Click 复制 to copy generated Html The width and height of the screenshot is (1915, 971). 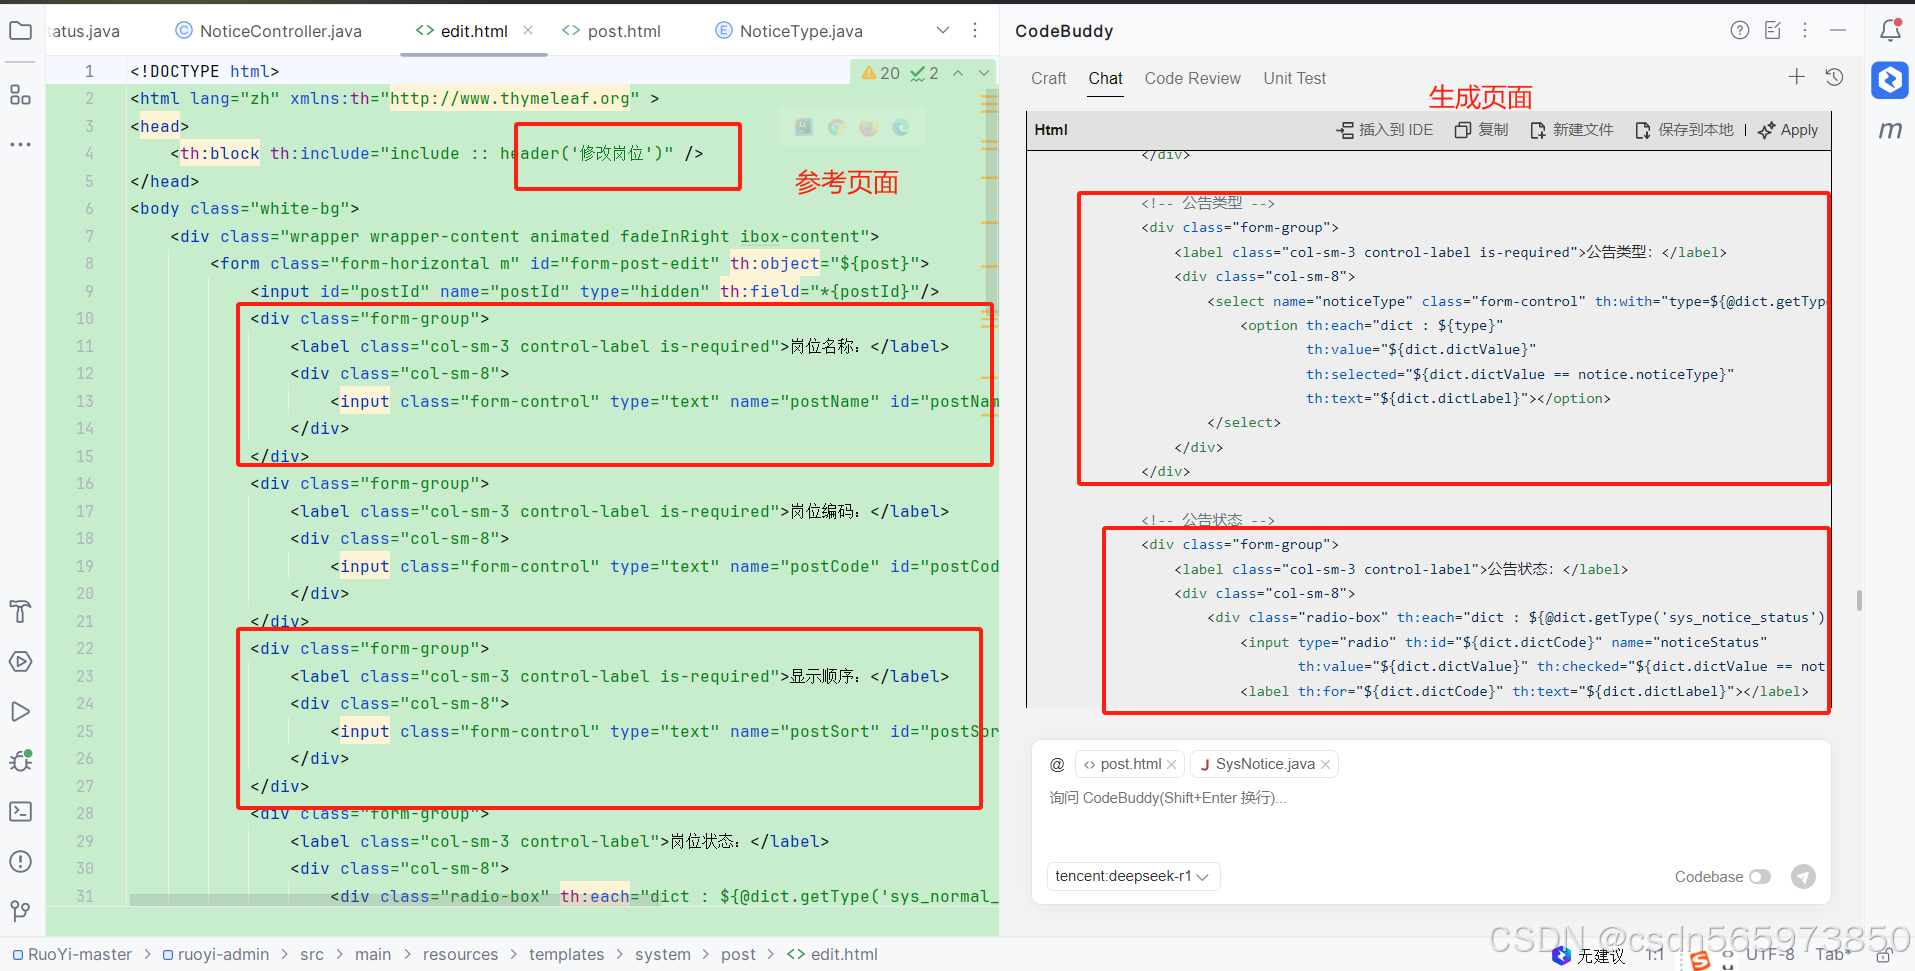tap(1481, 130)
